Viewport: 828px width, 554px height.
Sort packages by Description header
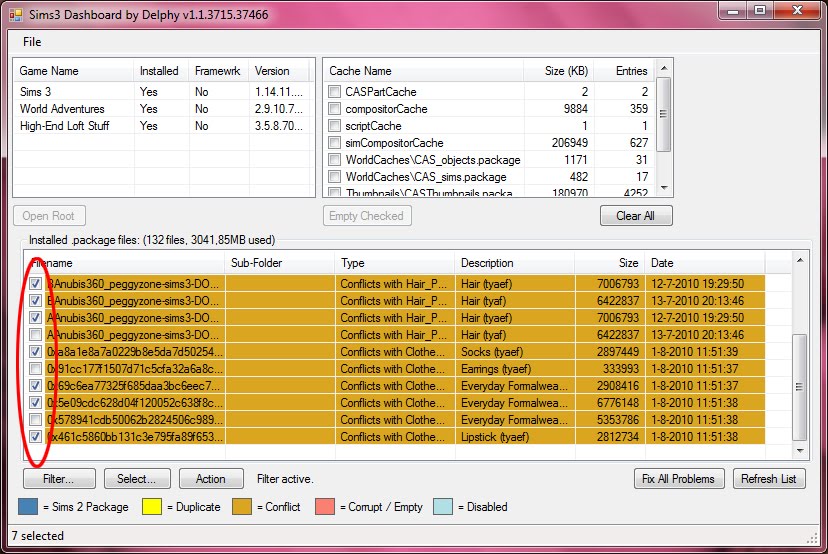pos(514,263)
